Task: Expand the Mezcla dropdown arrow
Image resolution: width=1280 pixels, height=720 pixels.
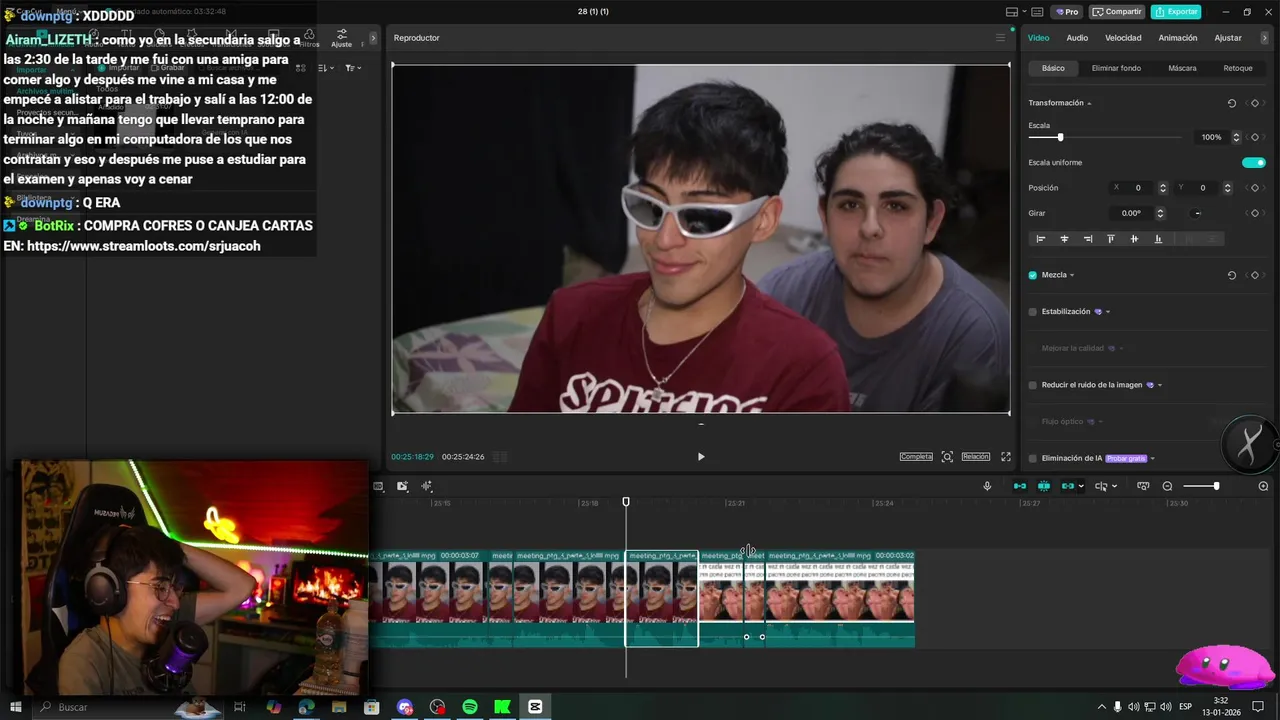Action: pos(1072,275)
